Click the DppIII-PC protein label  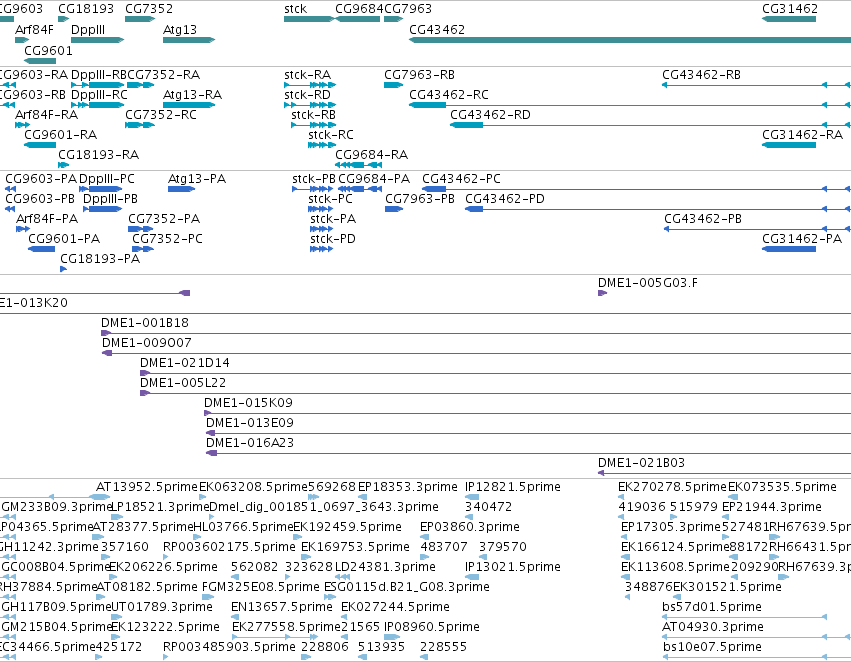tap(106, 179)
